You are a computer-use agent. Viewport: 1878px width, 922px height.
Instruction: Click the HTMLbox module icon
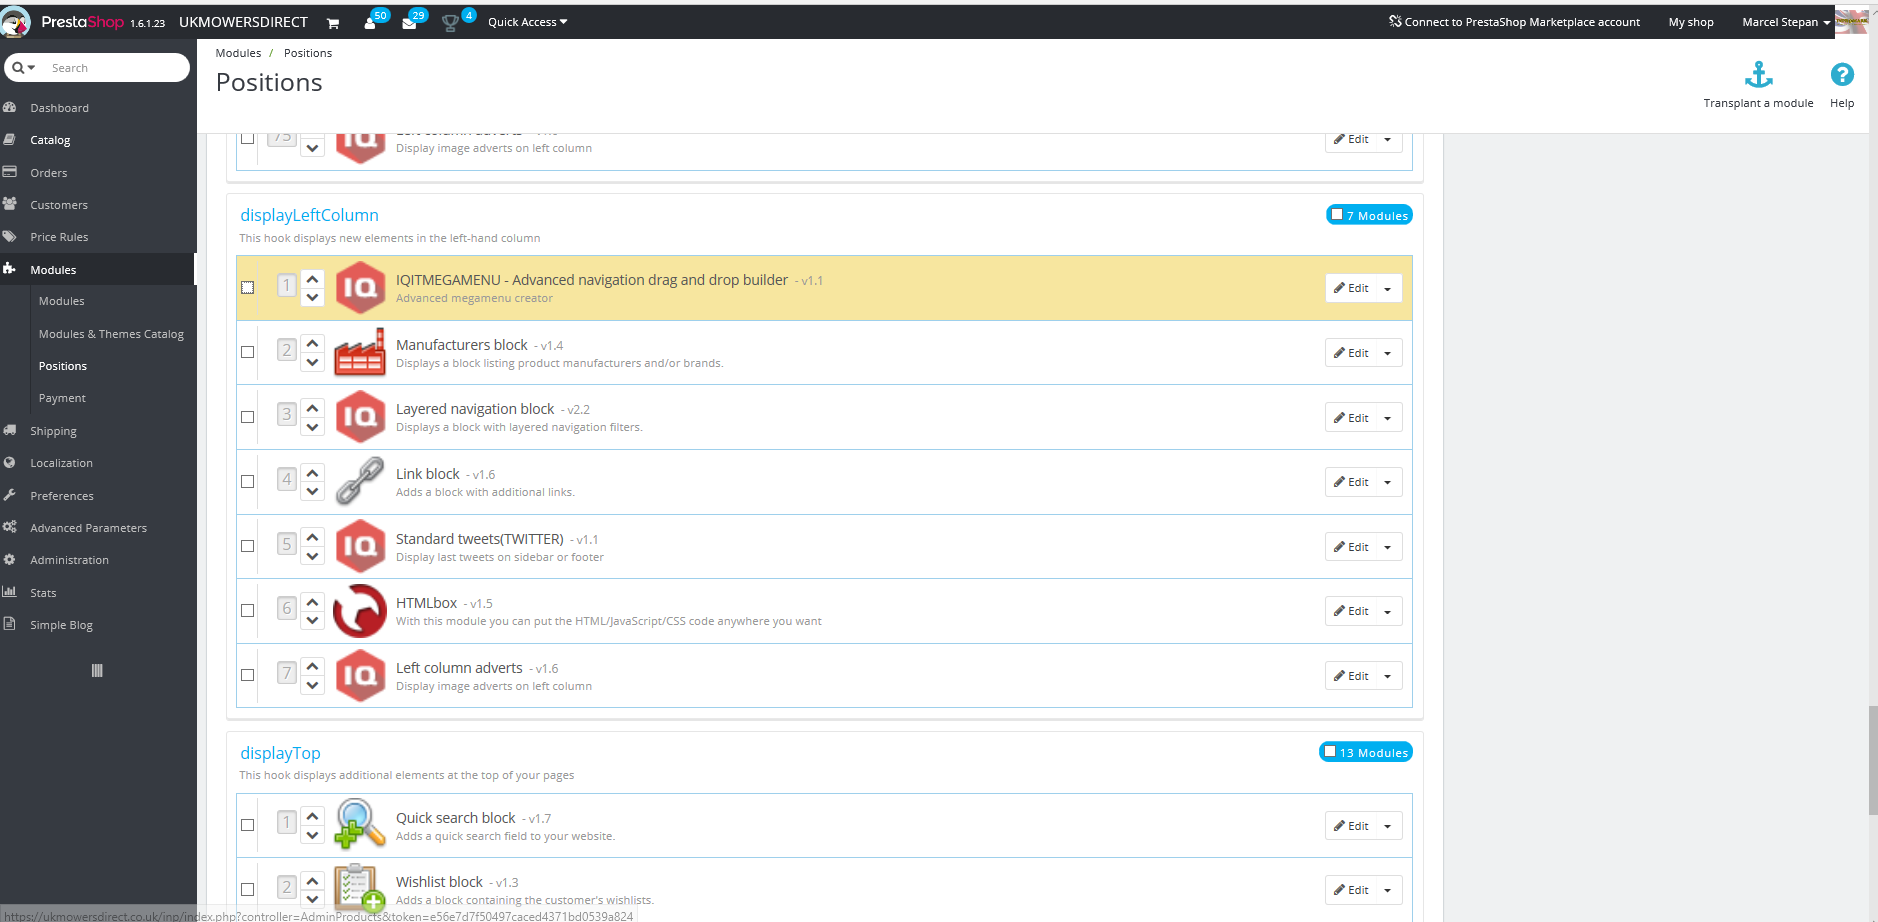tap(360, 611)
